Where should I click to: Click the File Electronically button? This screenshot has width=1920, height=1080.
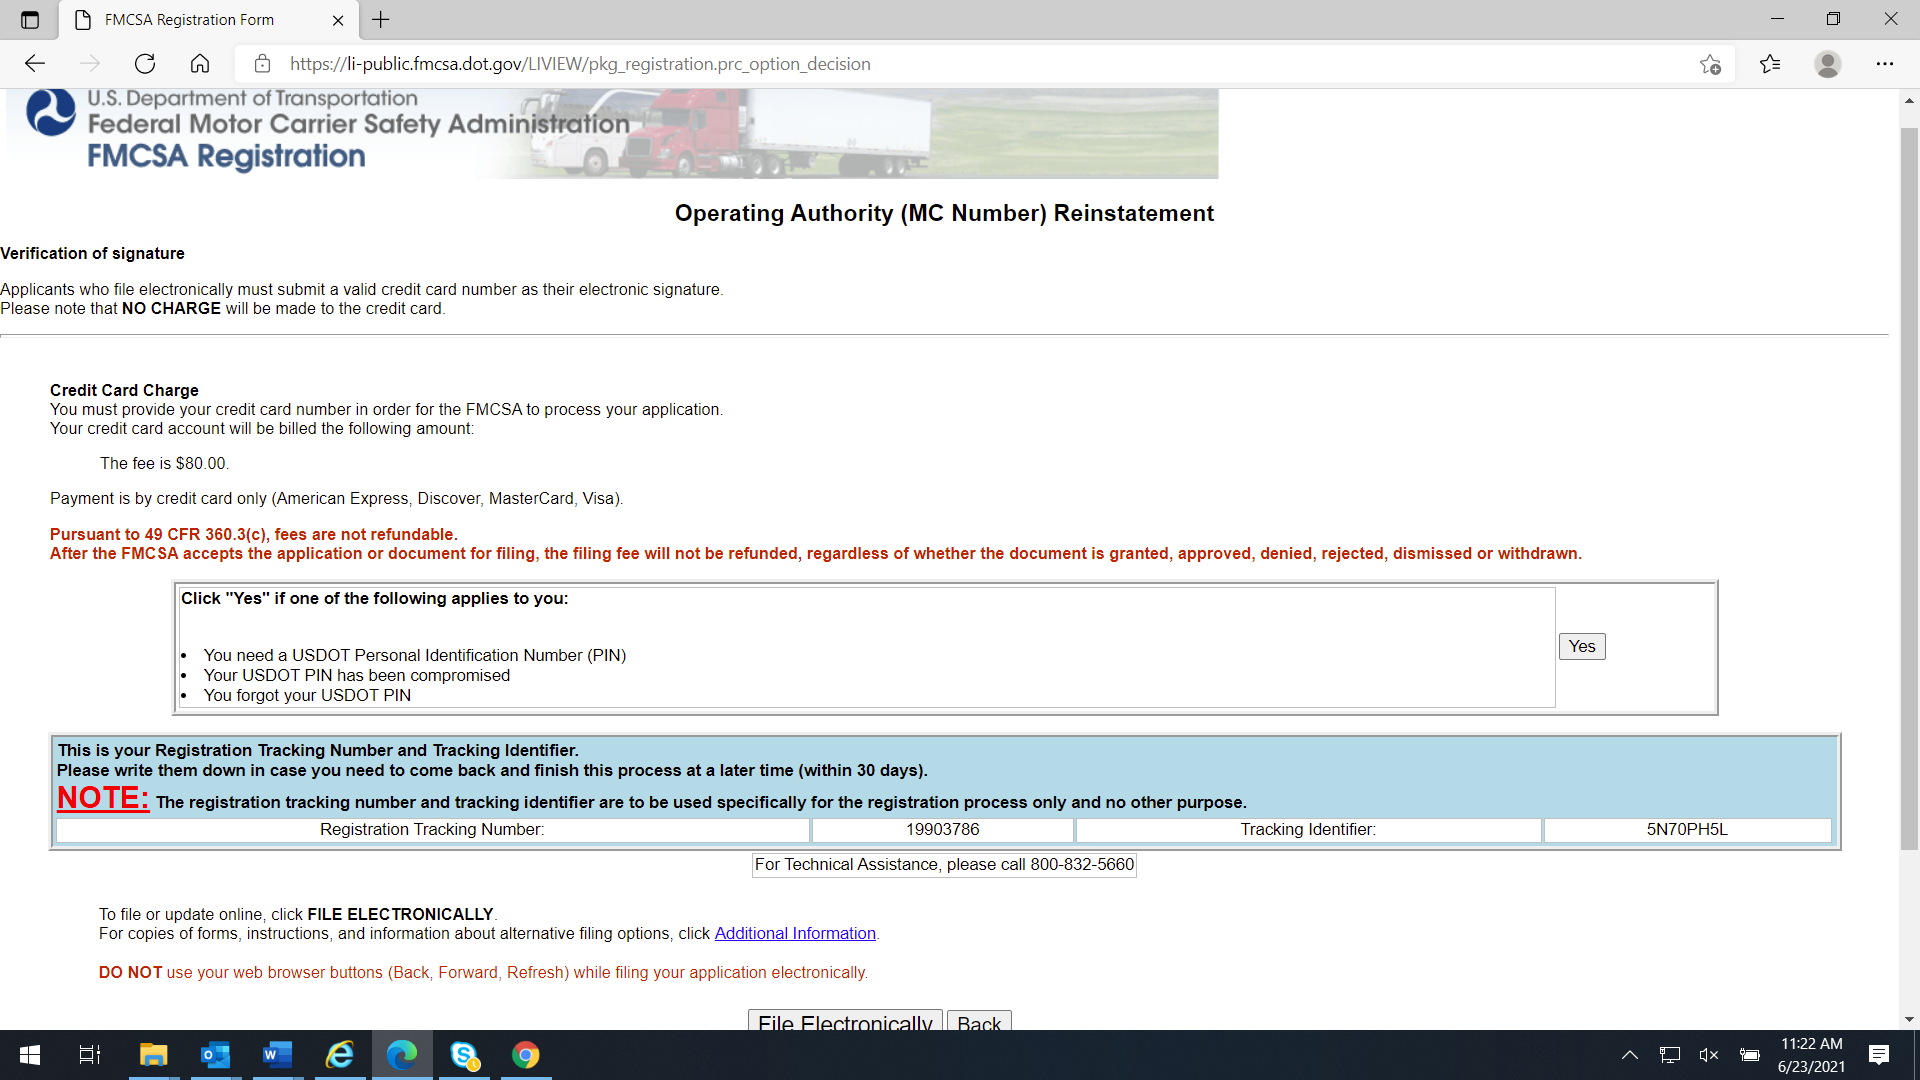coord(845,1021)
